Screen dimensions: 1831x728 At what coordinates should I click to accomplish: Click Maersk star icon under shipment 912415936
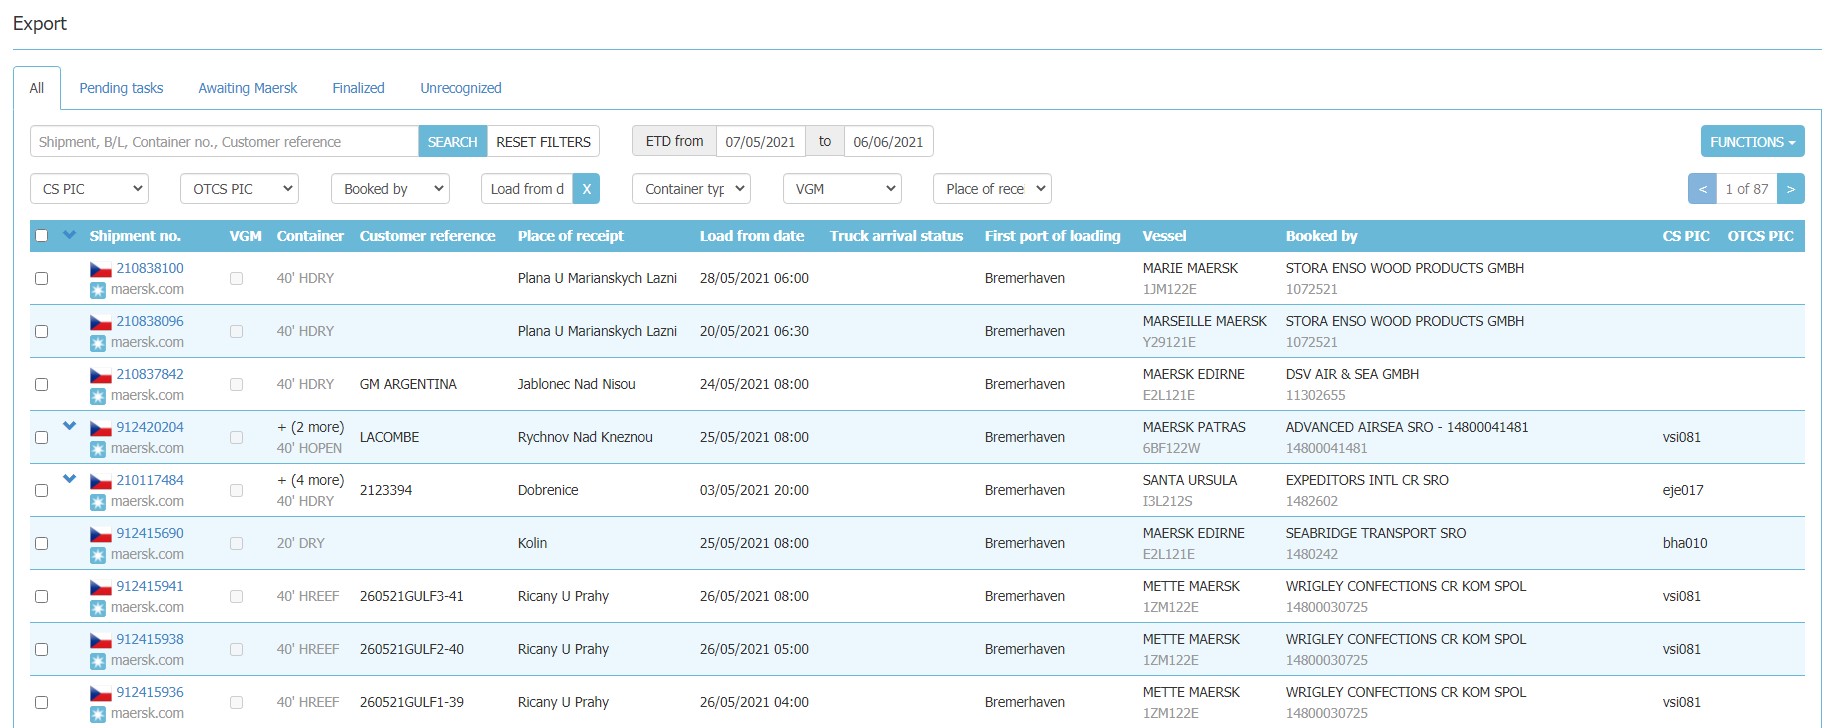[98, 714]
